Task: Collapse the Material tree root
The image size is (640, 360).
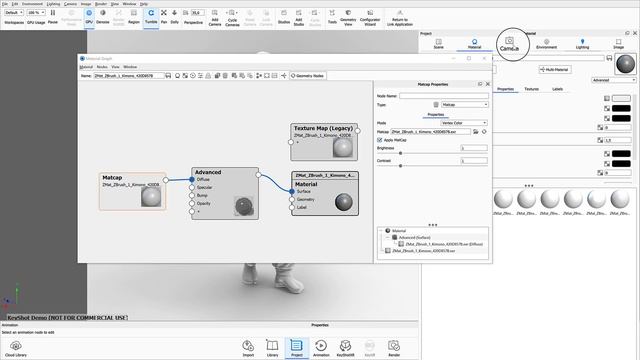Action: point(381,231)
